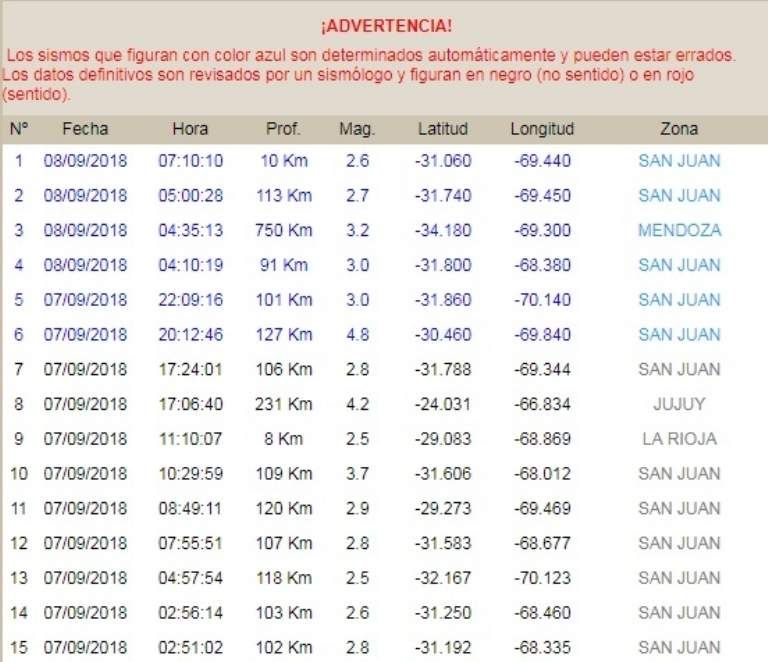768x662 pixels.
Task: Open the MENDOZA zone link in row 3
Action: pos(679,230)
